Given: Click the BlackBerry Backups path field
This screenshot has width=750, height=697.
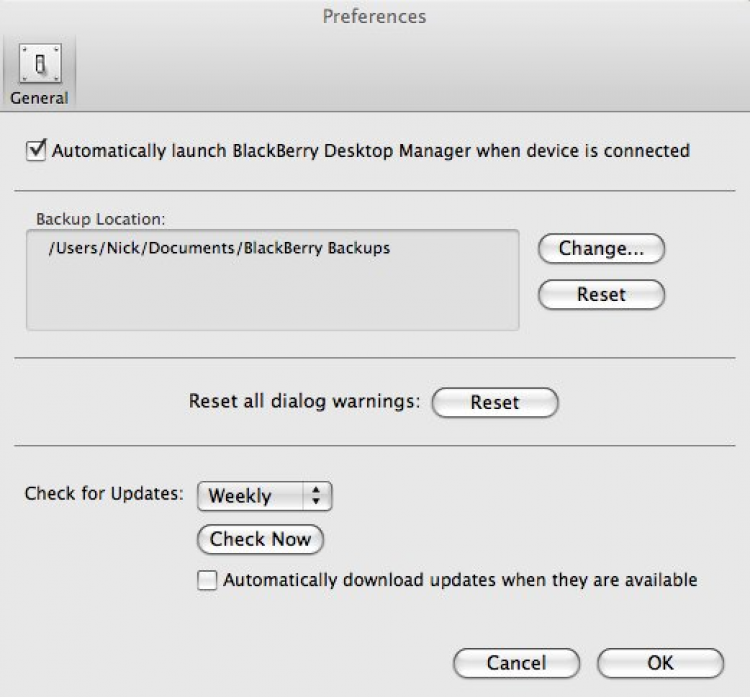Looking at the screenshot, I should pyautogui.click(x=273, y=280).
